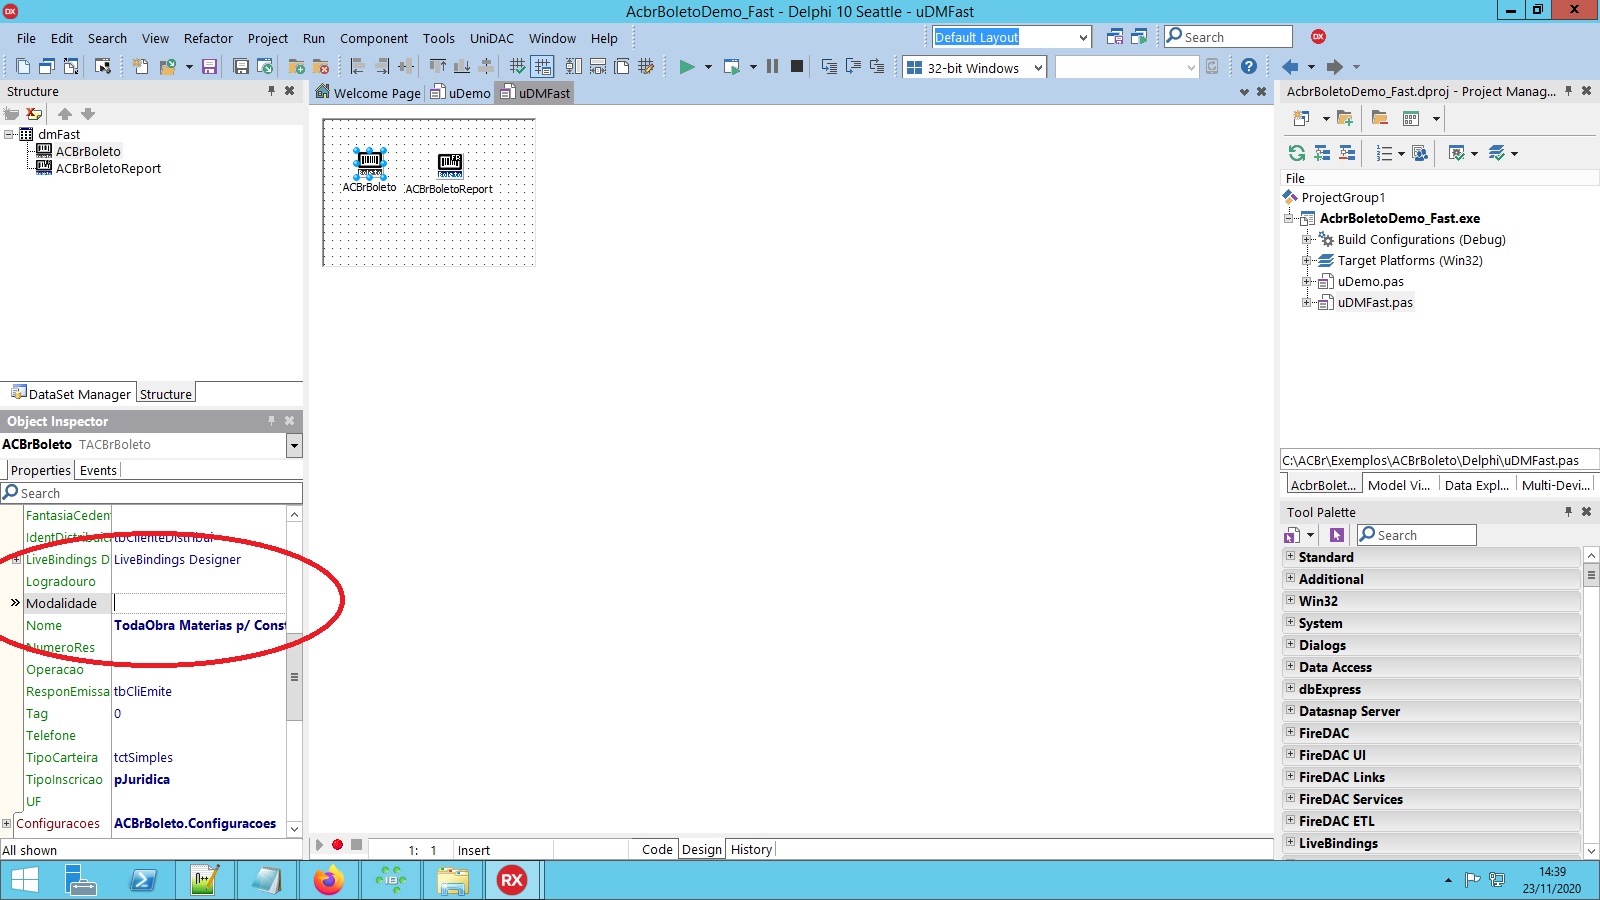Click the Structure move-up arrow icon
1600x900 pixels.
[65, 114]
